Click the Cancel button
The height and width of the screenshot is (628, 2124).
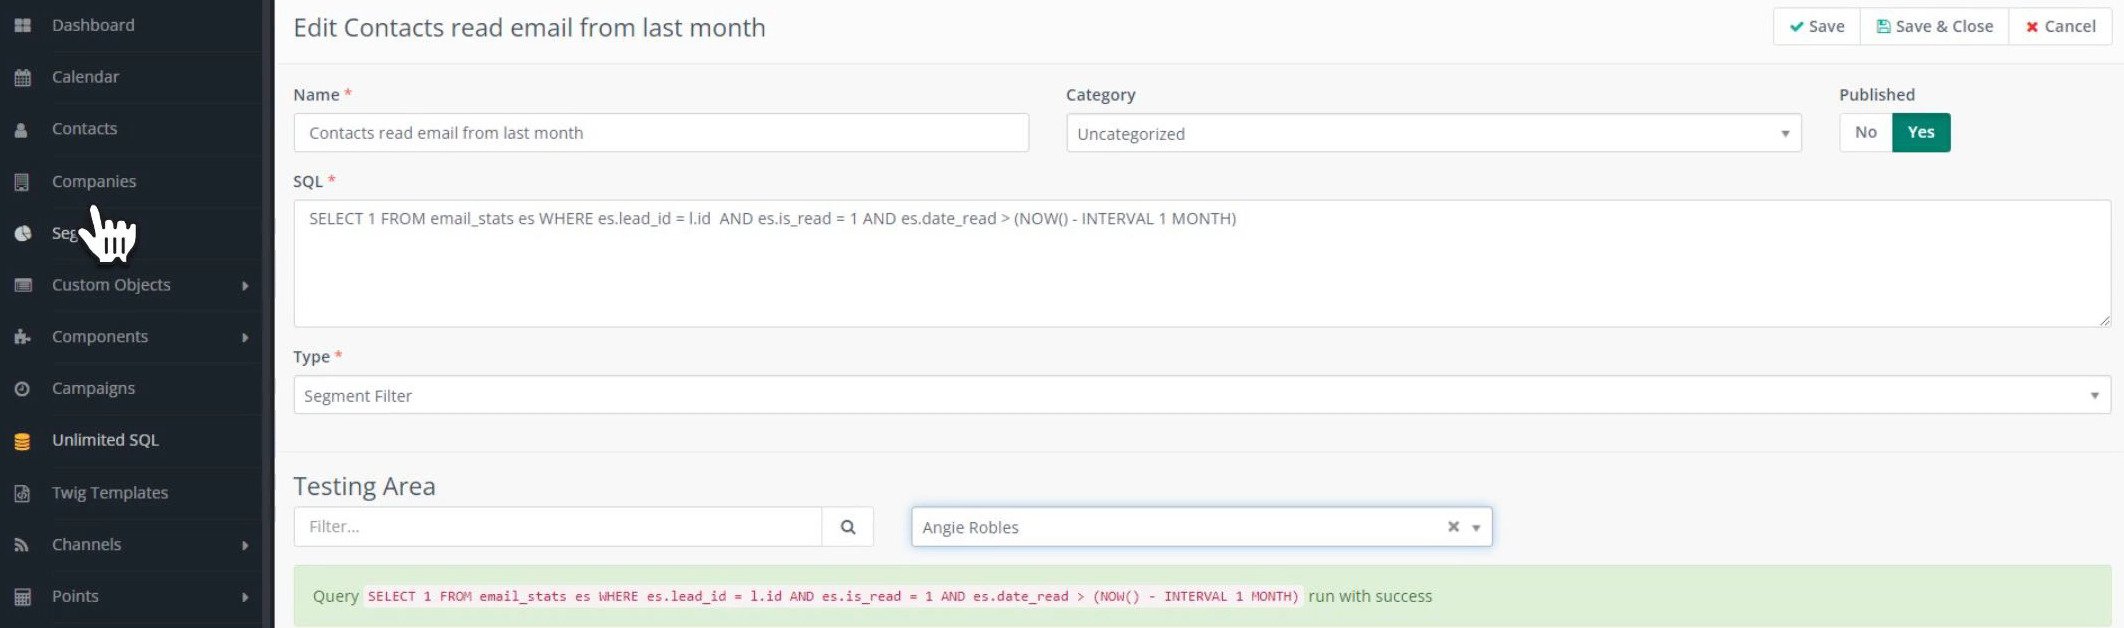point(2060,27)
